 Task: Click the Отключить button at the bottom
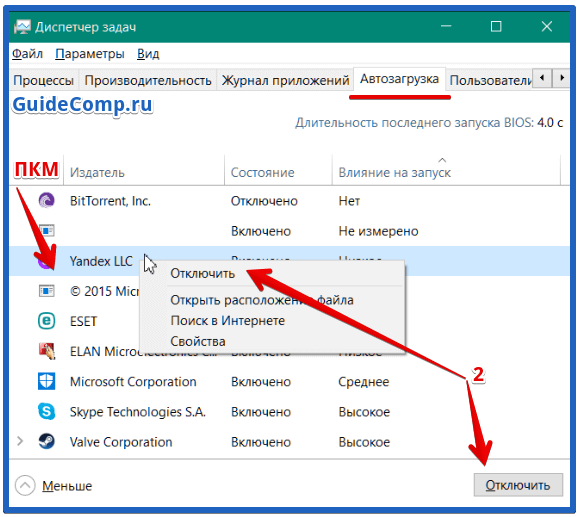point(518,485)
